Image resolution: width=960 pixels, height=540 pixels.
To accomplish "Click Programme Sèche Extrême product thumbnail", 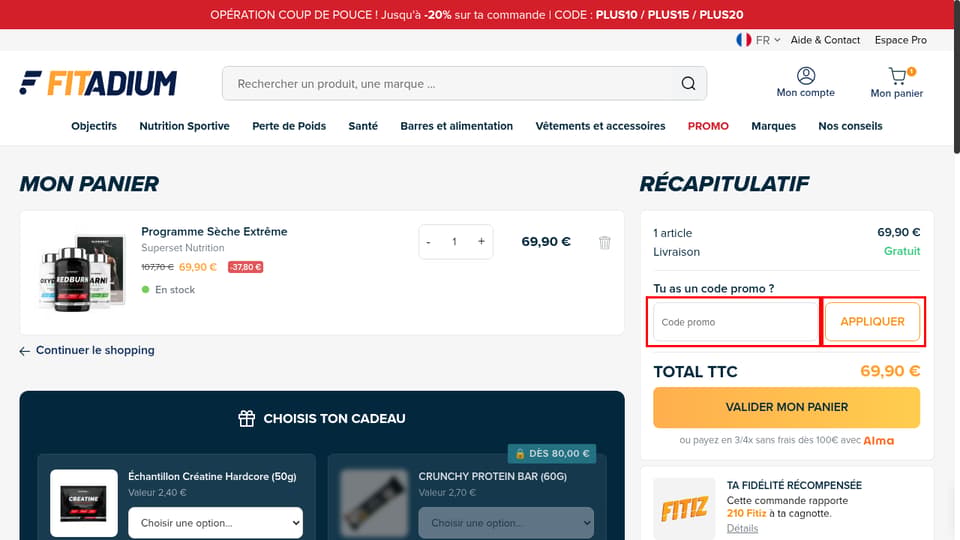I will (81, 272).
